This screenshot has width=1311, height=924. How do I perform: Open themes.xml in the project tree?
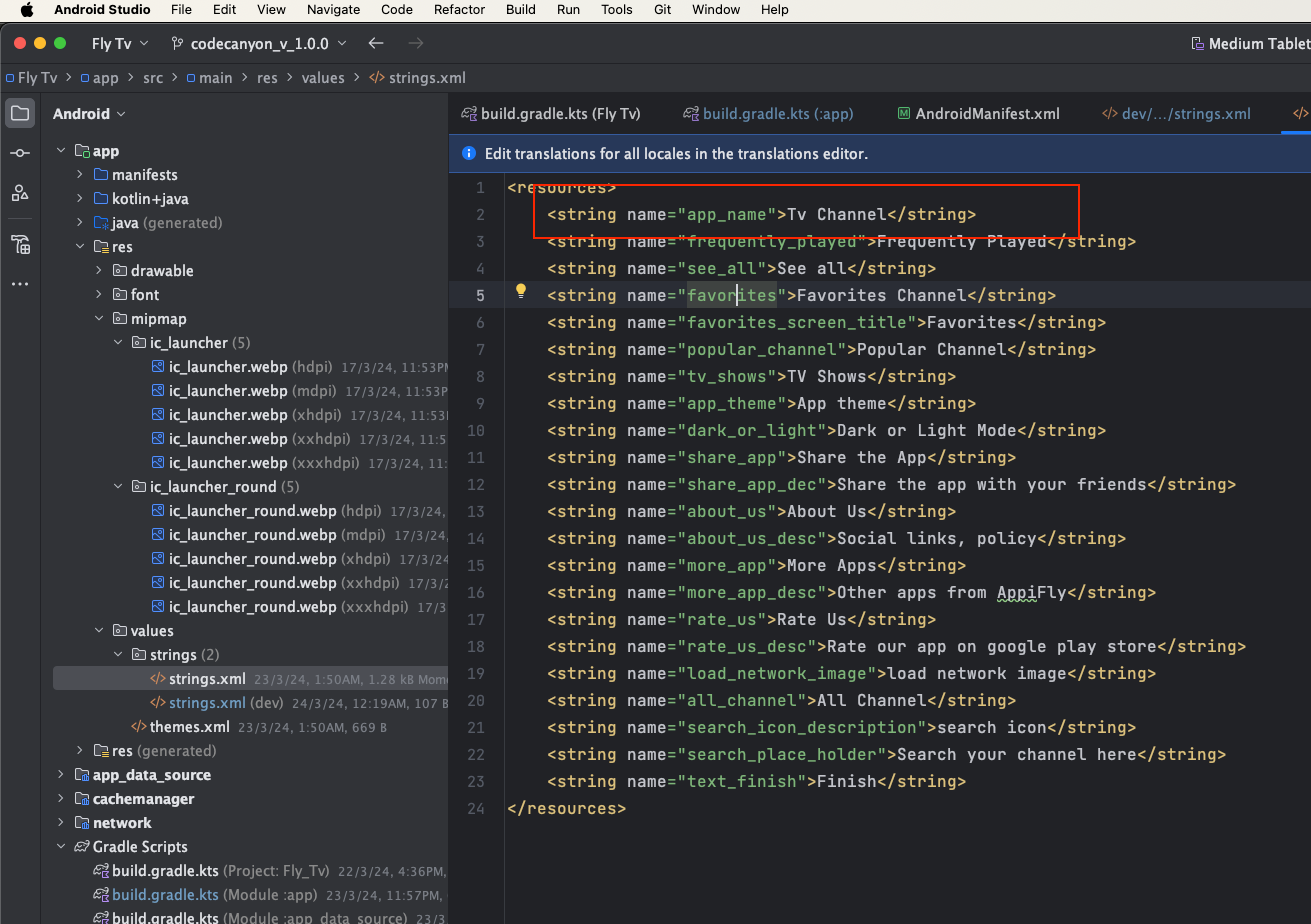(x=189, y=727)
